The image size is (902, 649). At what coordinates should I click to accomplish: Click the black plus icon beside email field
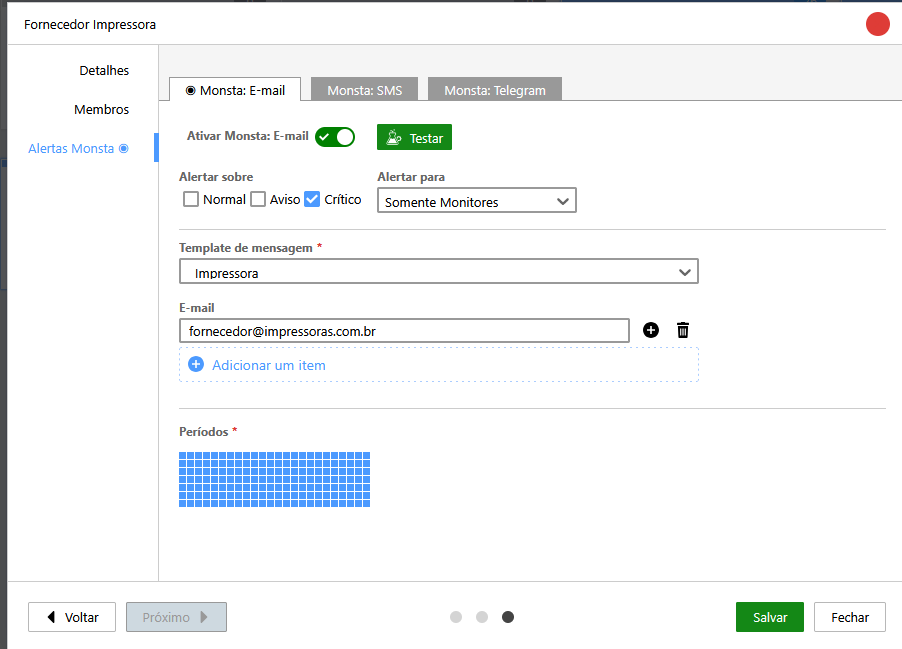pyautogui.click(x=651, y=330)
